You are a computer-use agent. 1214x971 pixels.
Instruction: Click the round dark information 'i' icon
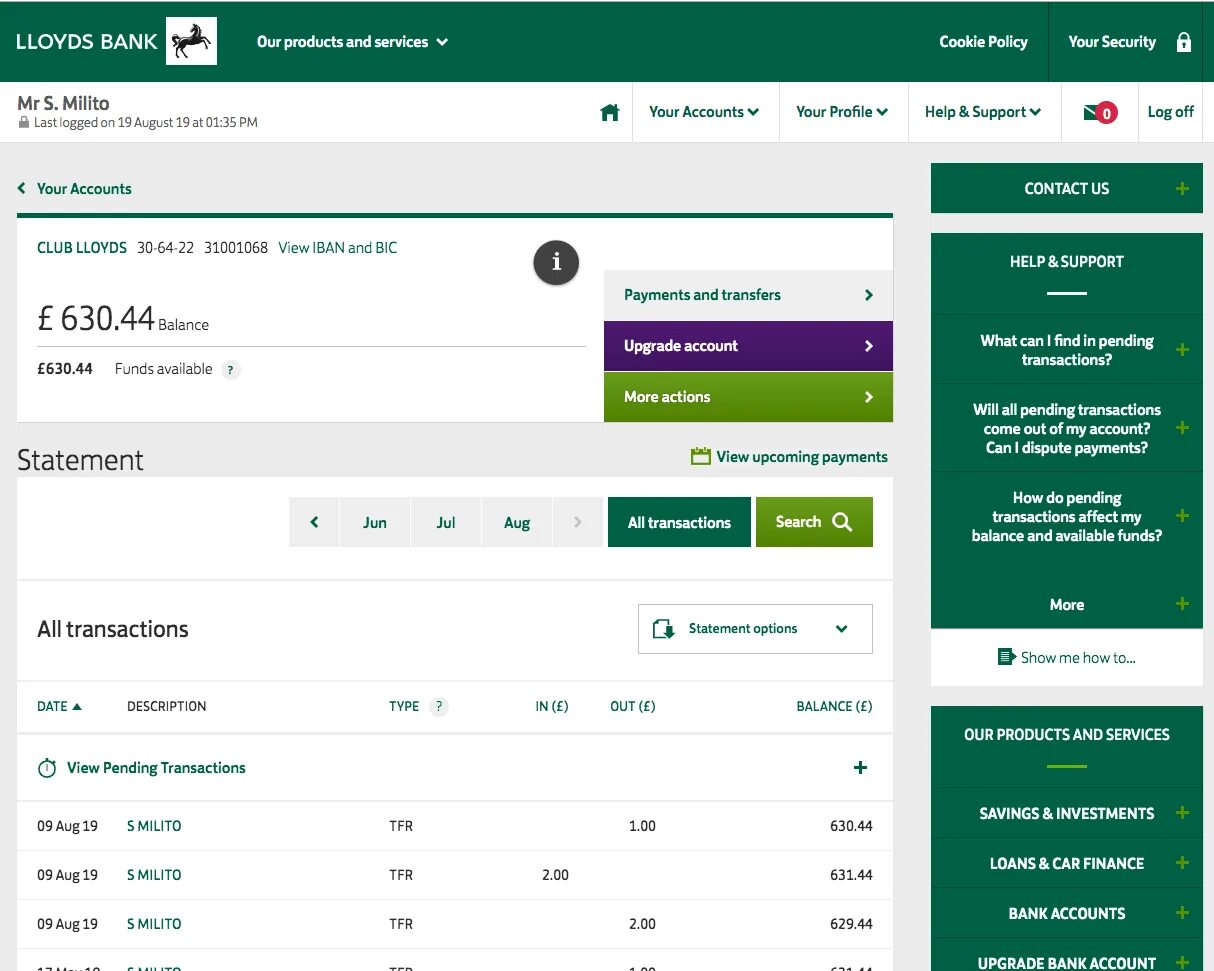556,262
